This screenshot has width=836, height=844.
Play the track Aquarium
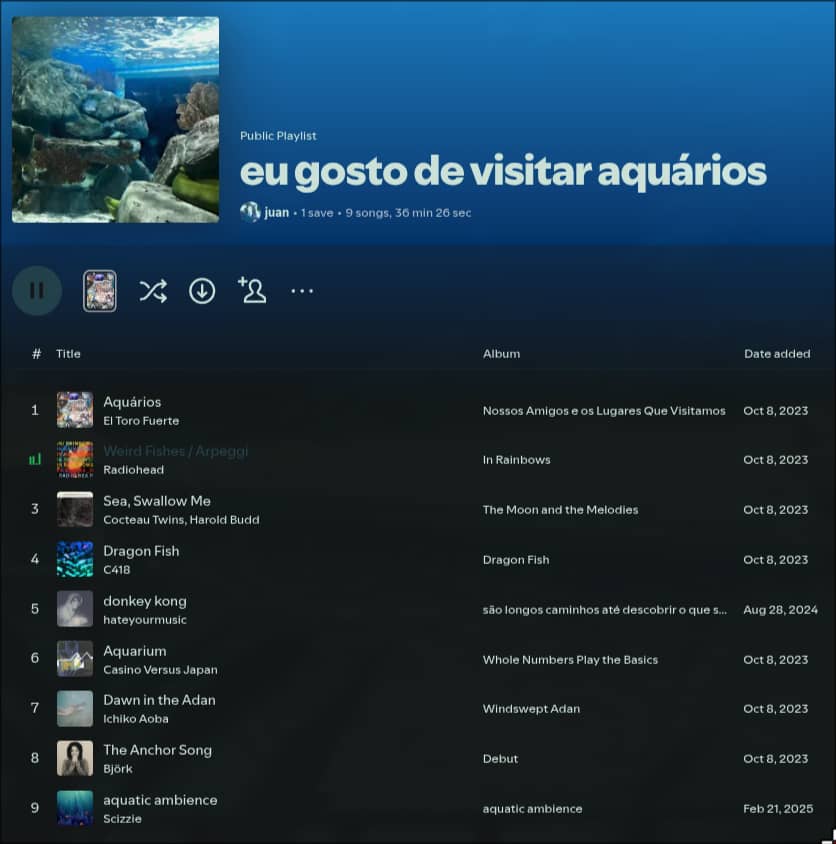[135, 651]
